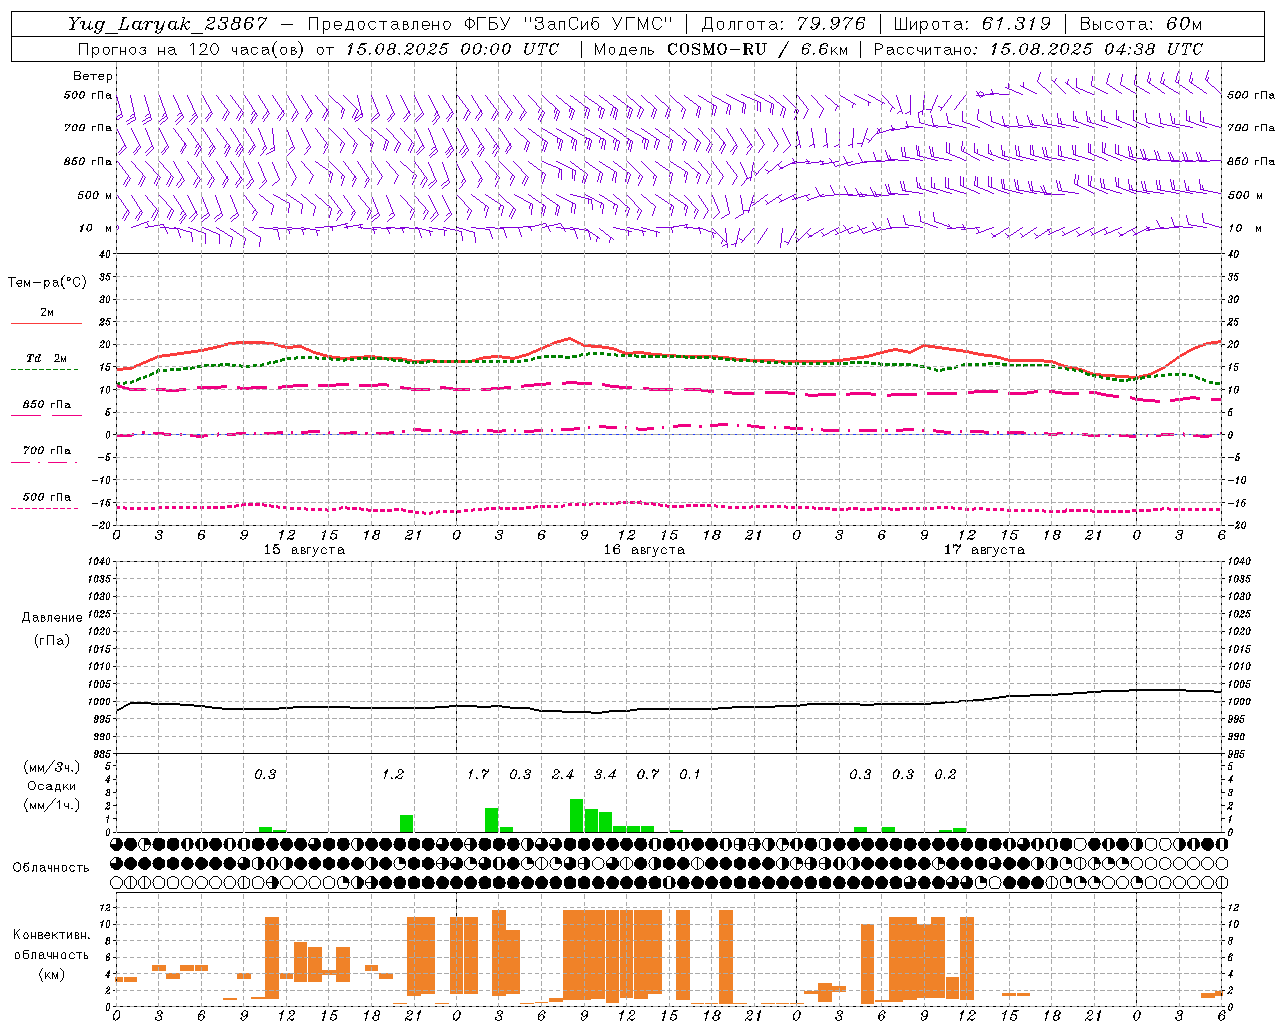Image resolution: width=1280 pixels, height=1024 pixels.
Task: Select the 0.1 precipitation total value
Action: [690, 775]
